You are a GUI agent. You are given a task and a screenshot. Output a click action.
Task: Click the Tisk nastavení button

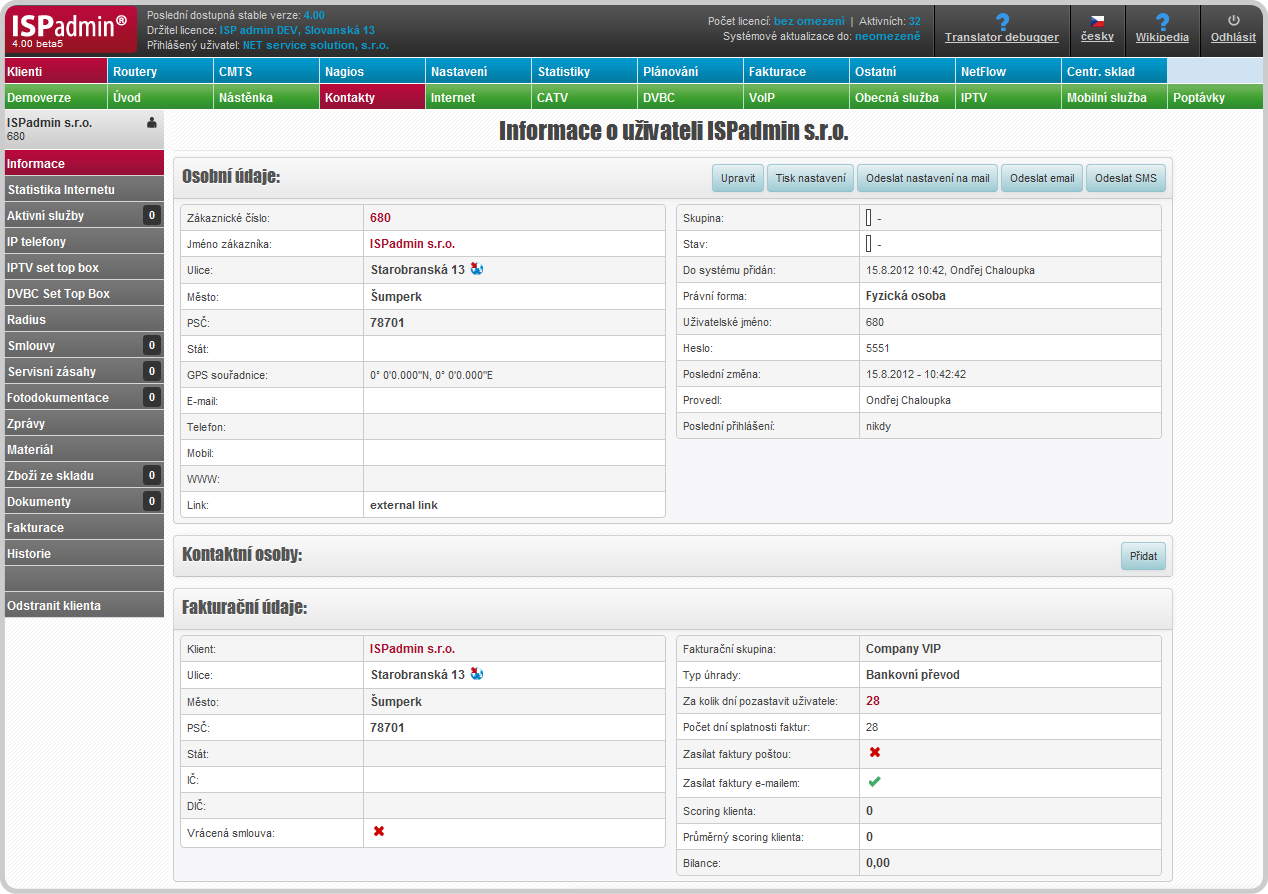point(810,178)
